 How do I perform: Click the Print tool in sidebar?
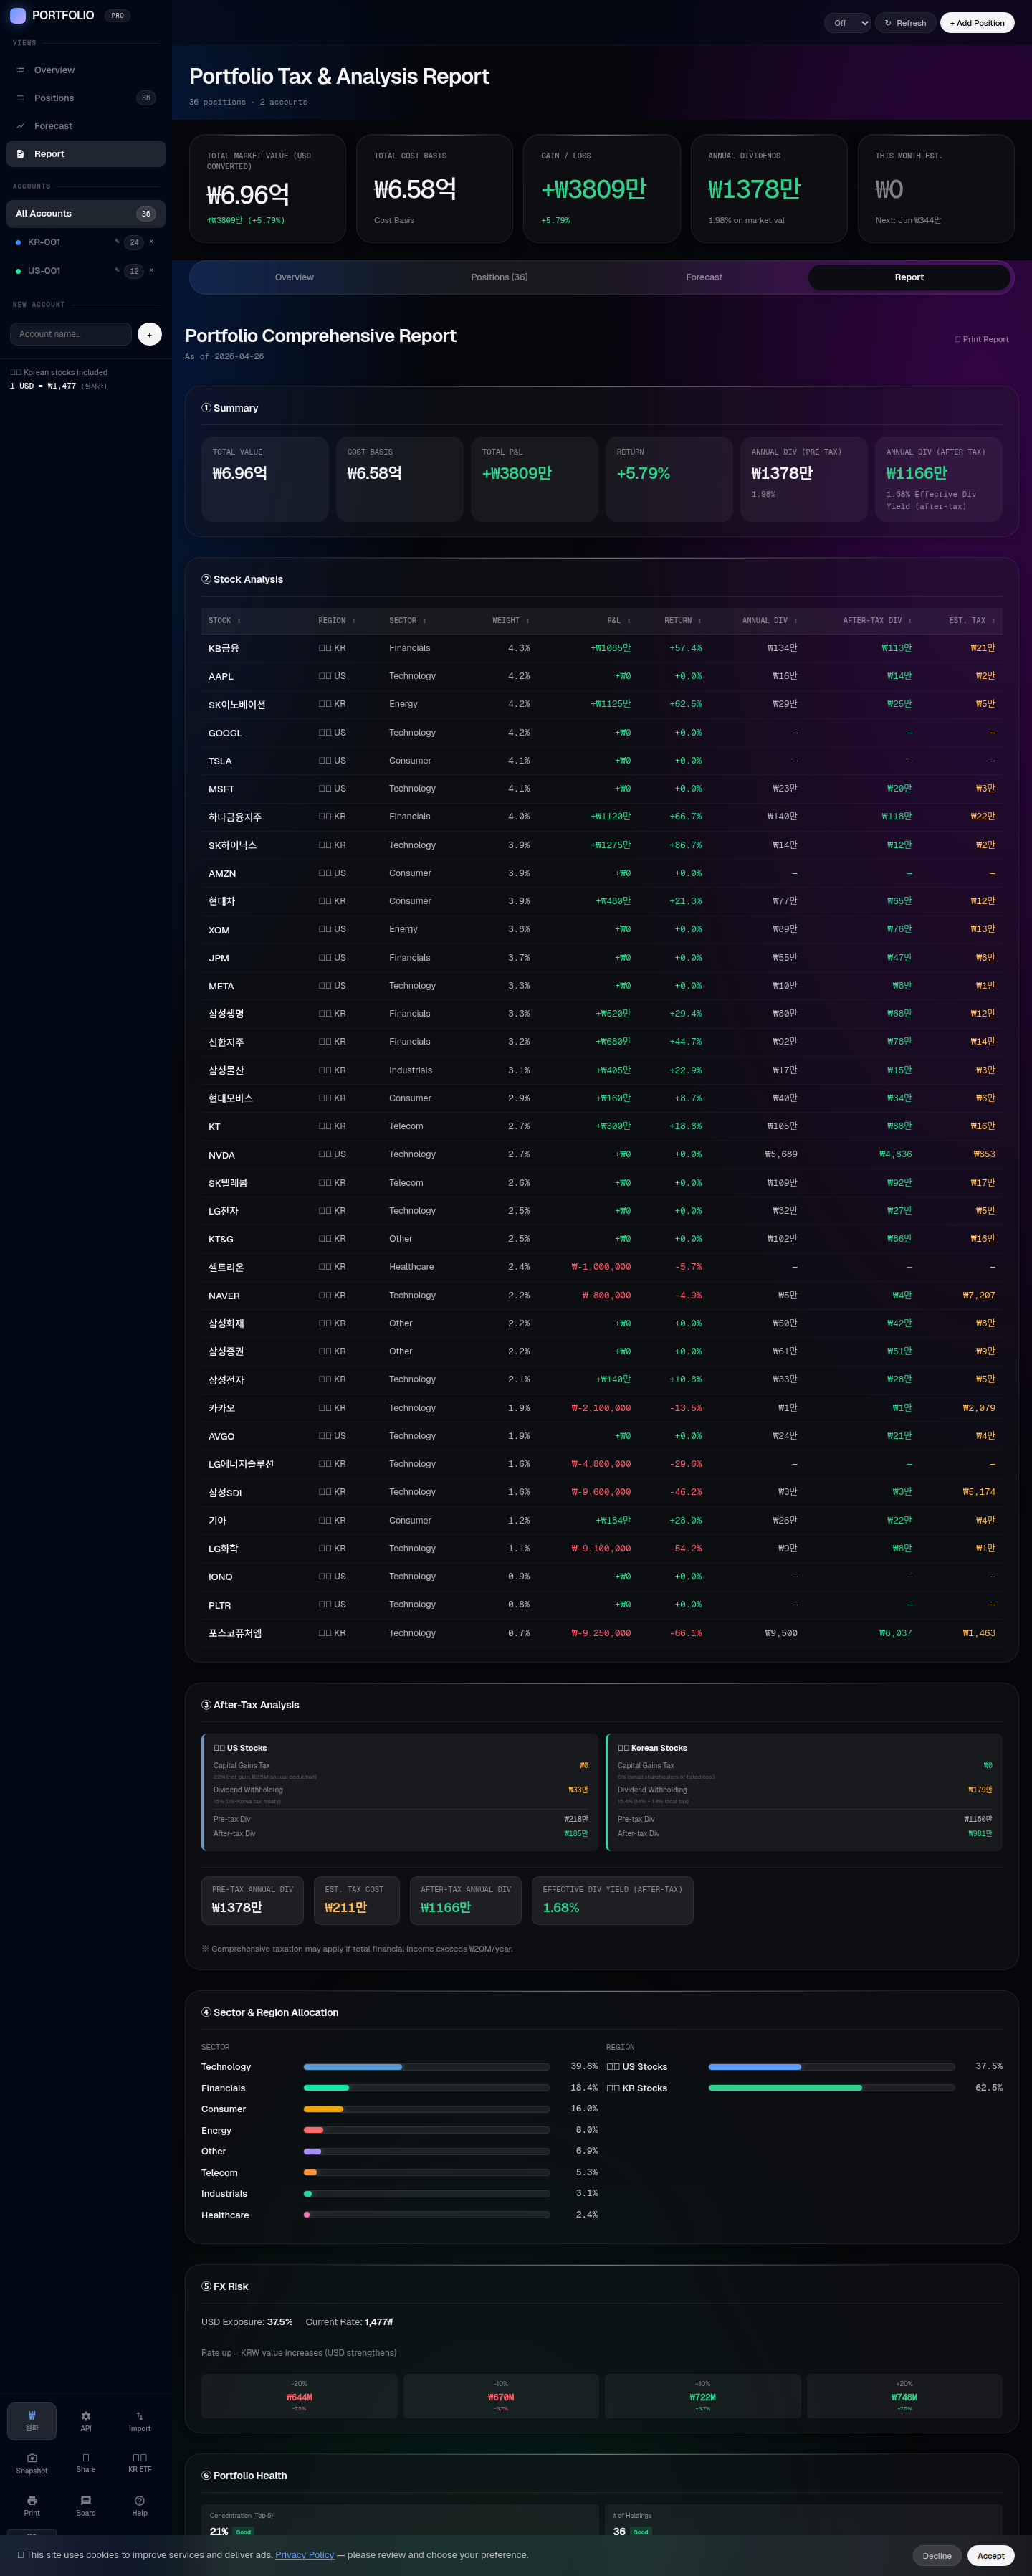(32, 2506)
